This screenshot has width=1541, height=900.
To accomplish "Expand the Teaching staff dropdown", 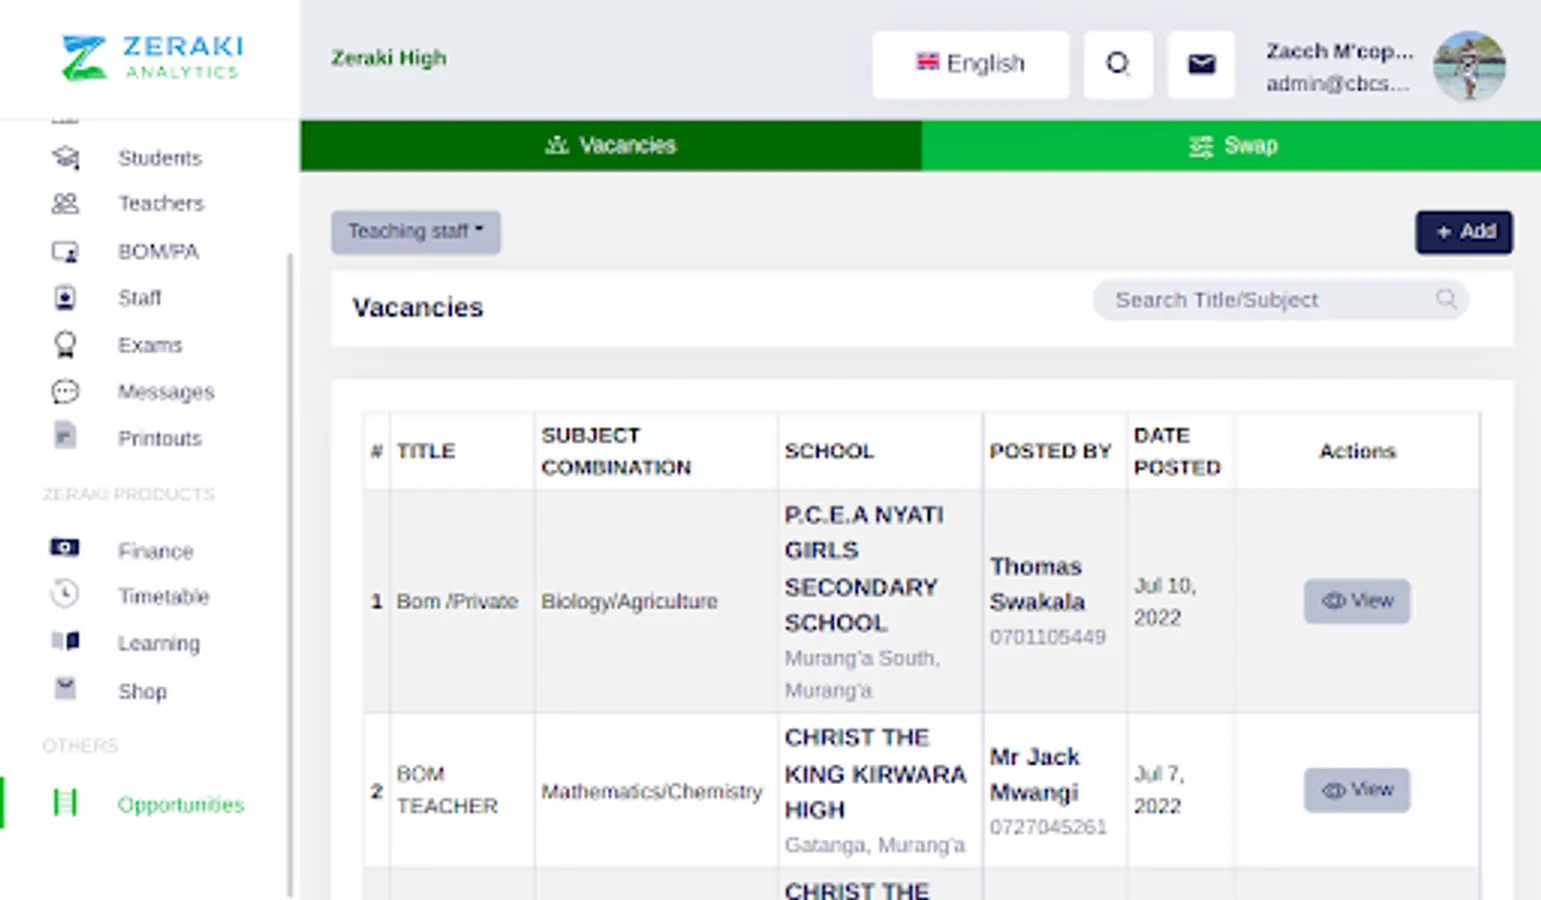I will pyautogui.click(x=416, y=232).
